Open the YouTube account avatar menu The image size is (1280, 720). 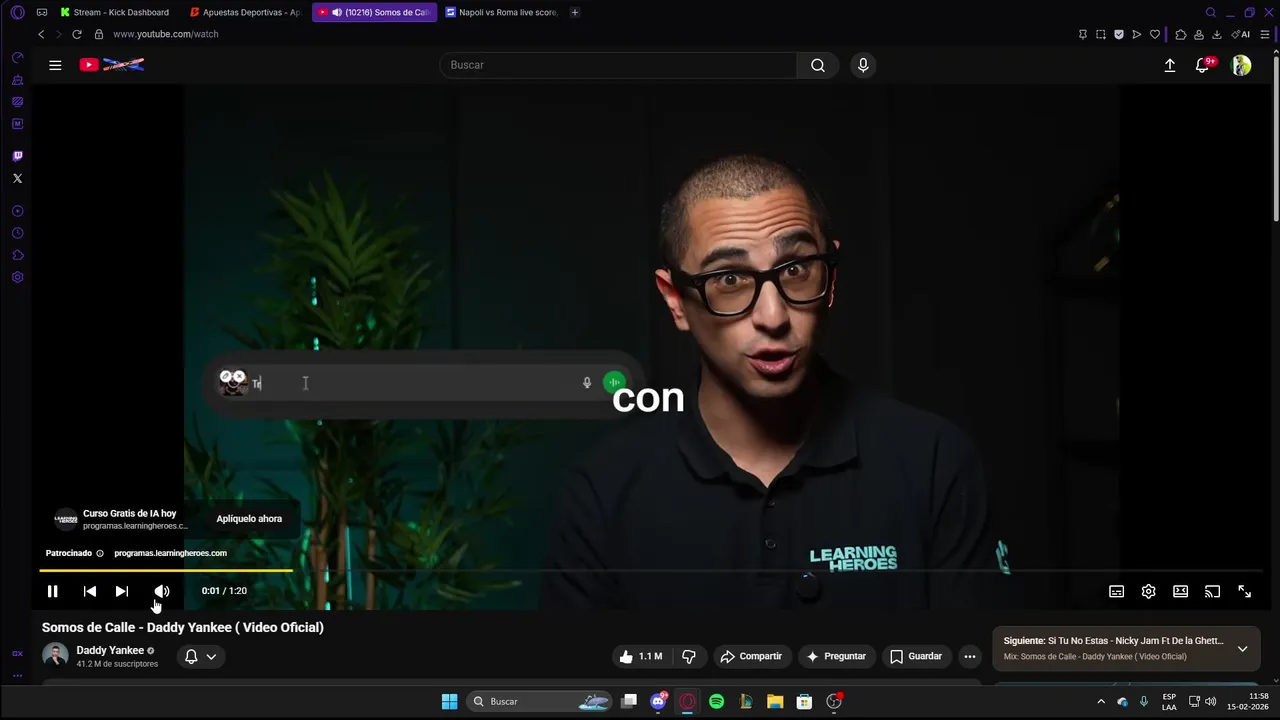(x=1241, y=65)
